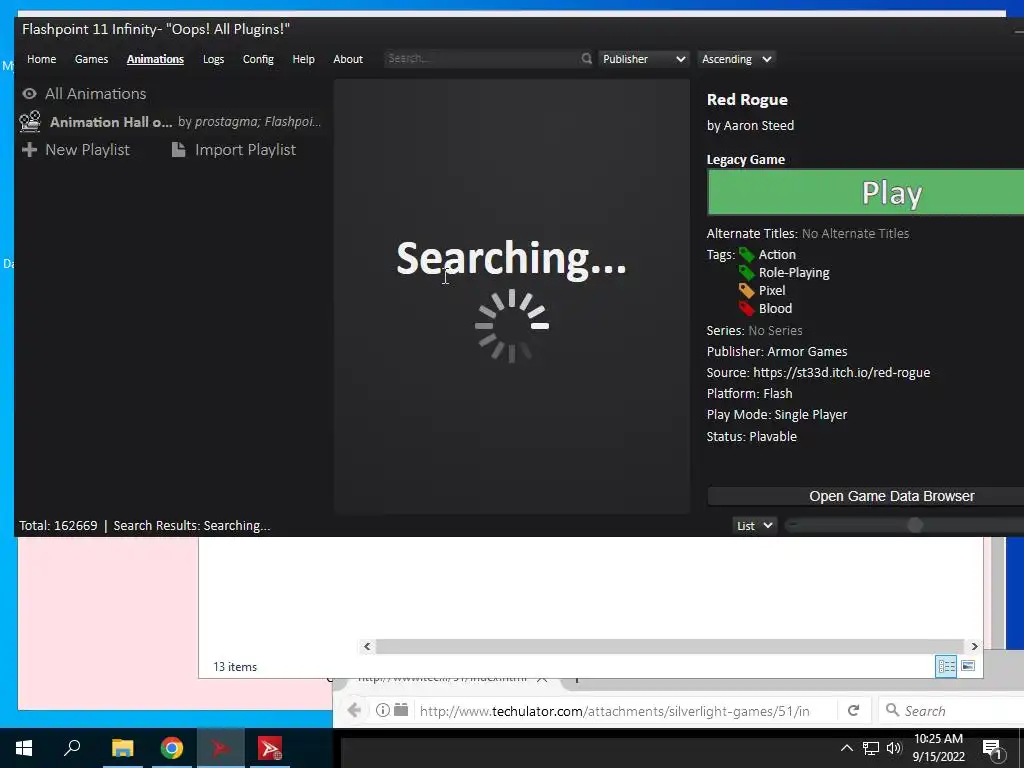Adjust the thumbnail scale slider

pyautogui.click(x=915, y=525)
